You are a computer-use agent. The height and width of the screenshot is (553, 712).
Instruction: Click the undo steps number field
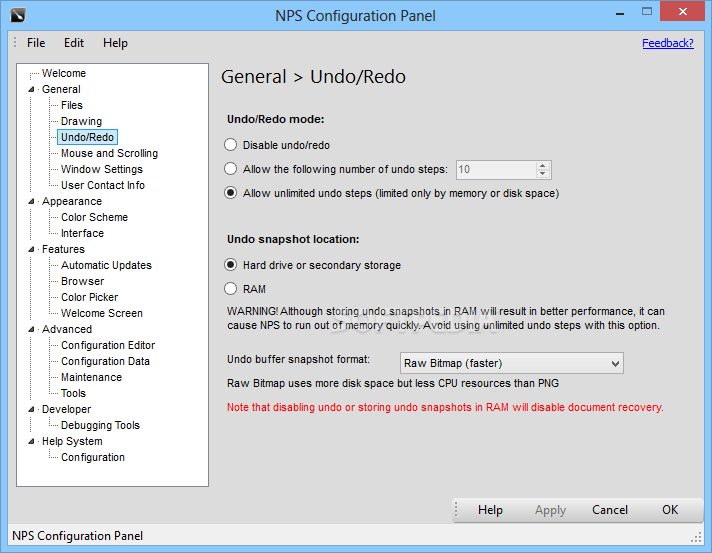click(x=496, y=170)
